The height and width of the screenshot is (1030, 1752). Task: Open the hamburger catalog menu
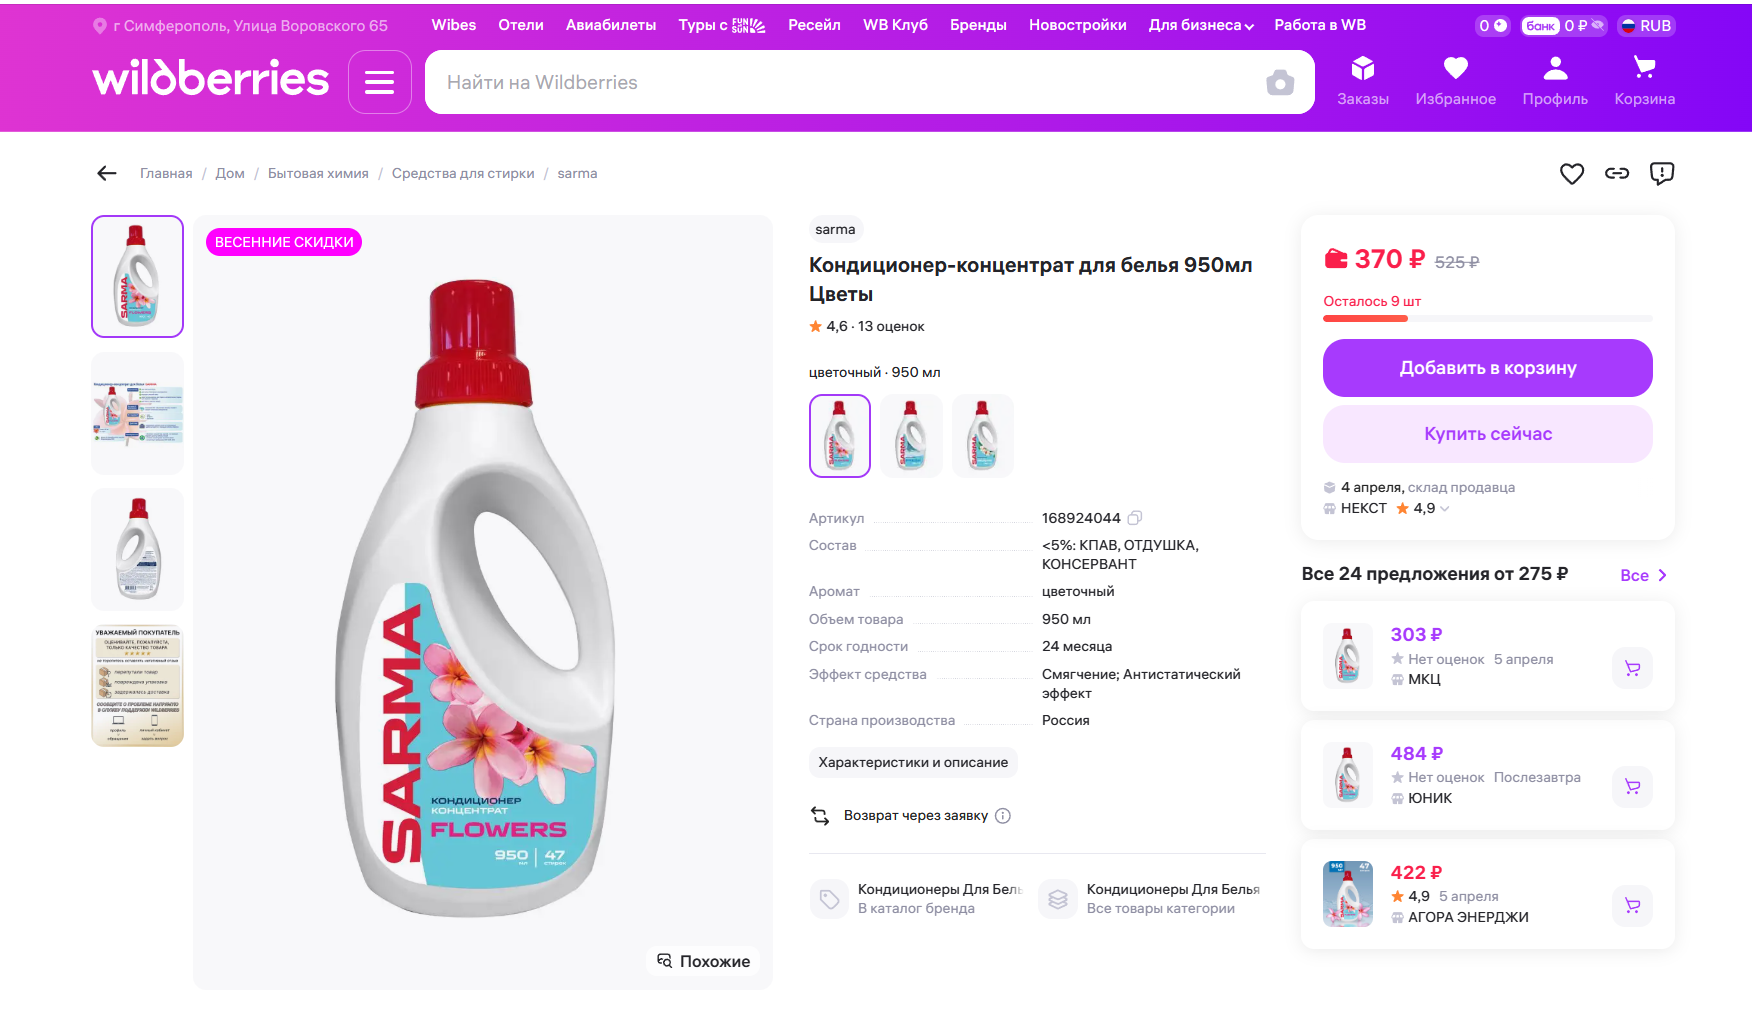coord(379,82)
